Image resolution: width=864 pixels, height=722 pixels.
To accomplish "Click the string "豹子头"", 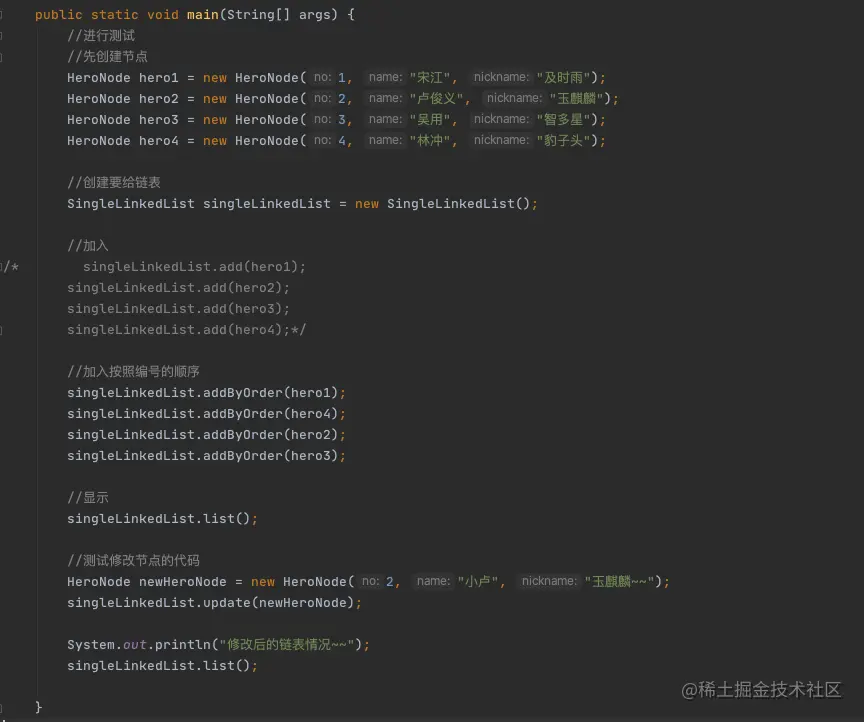I will (x=564, y=141).
